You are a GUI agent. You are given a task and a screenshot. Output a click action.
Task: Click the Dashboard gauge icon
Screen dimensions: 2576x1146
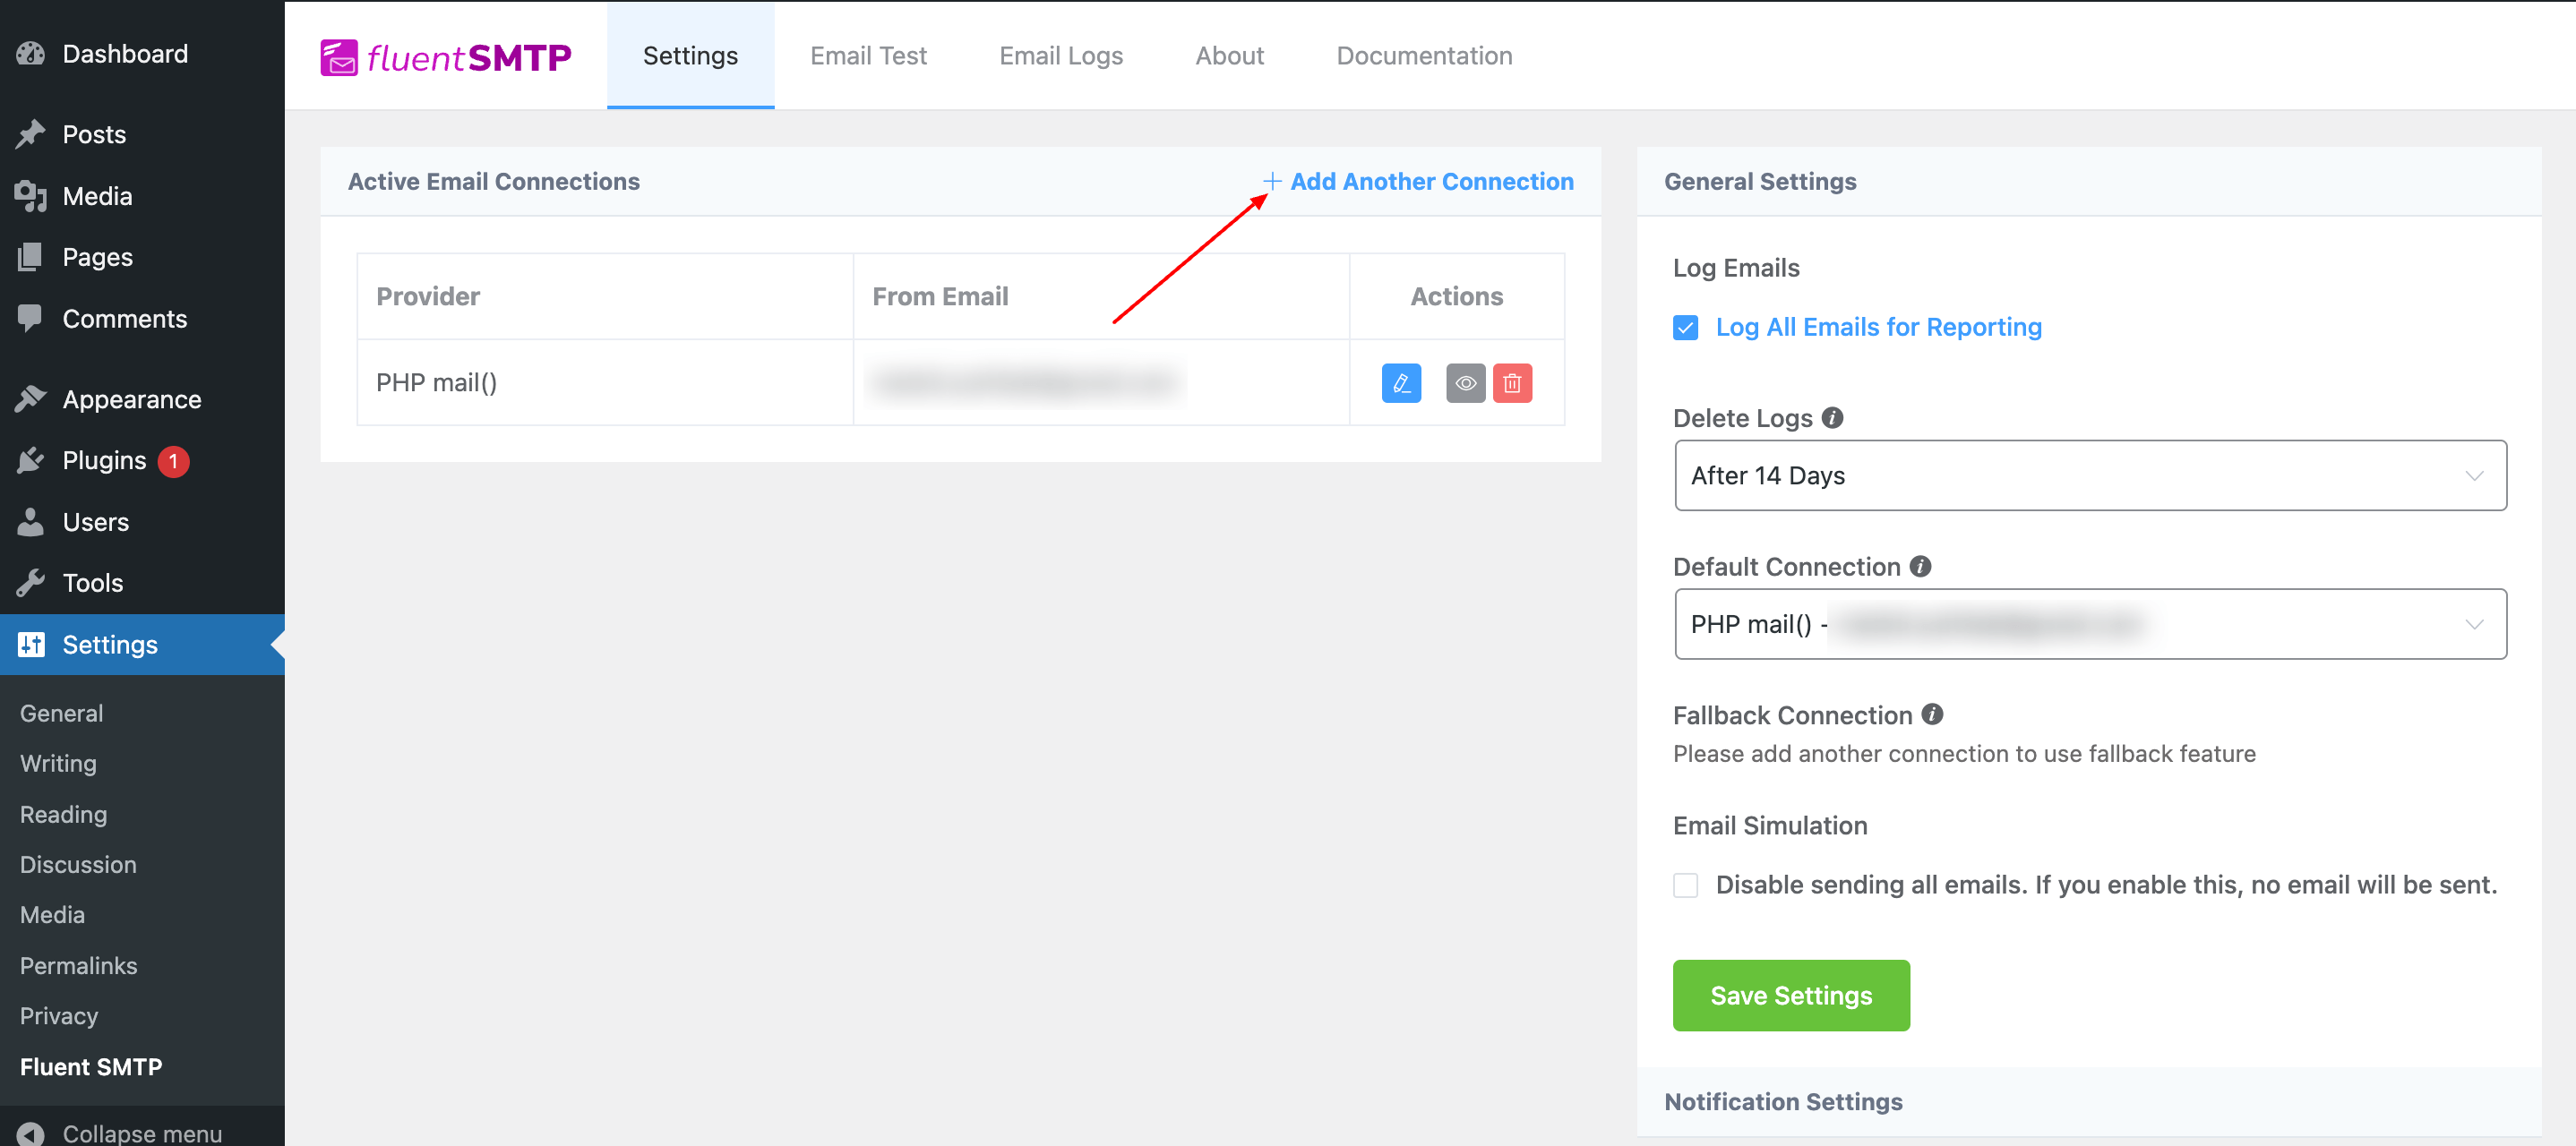click(31, 53)
